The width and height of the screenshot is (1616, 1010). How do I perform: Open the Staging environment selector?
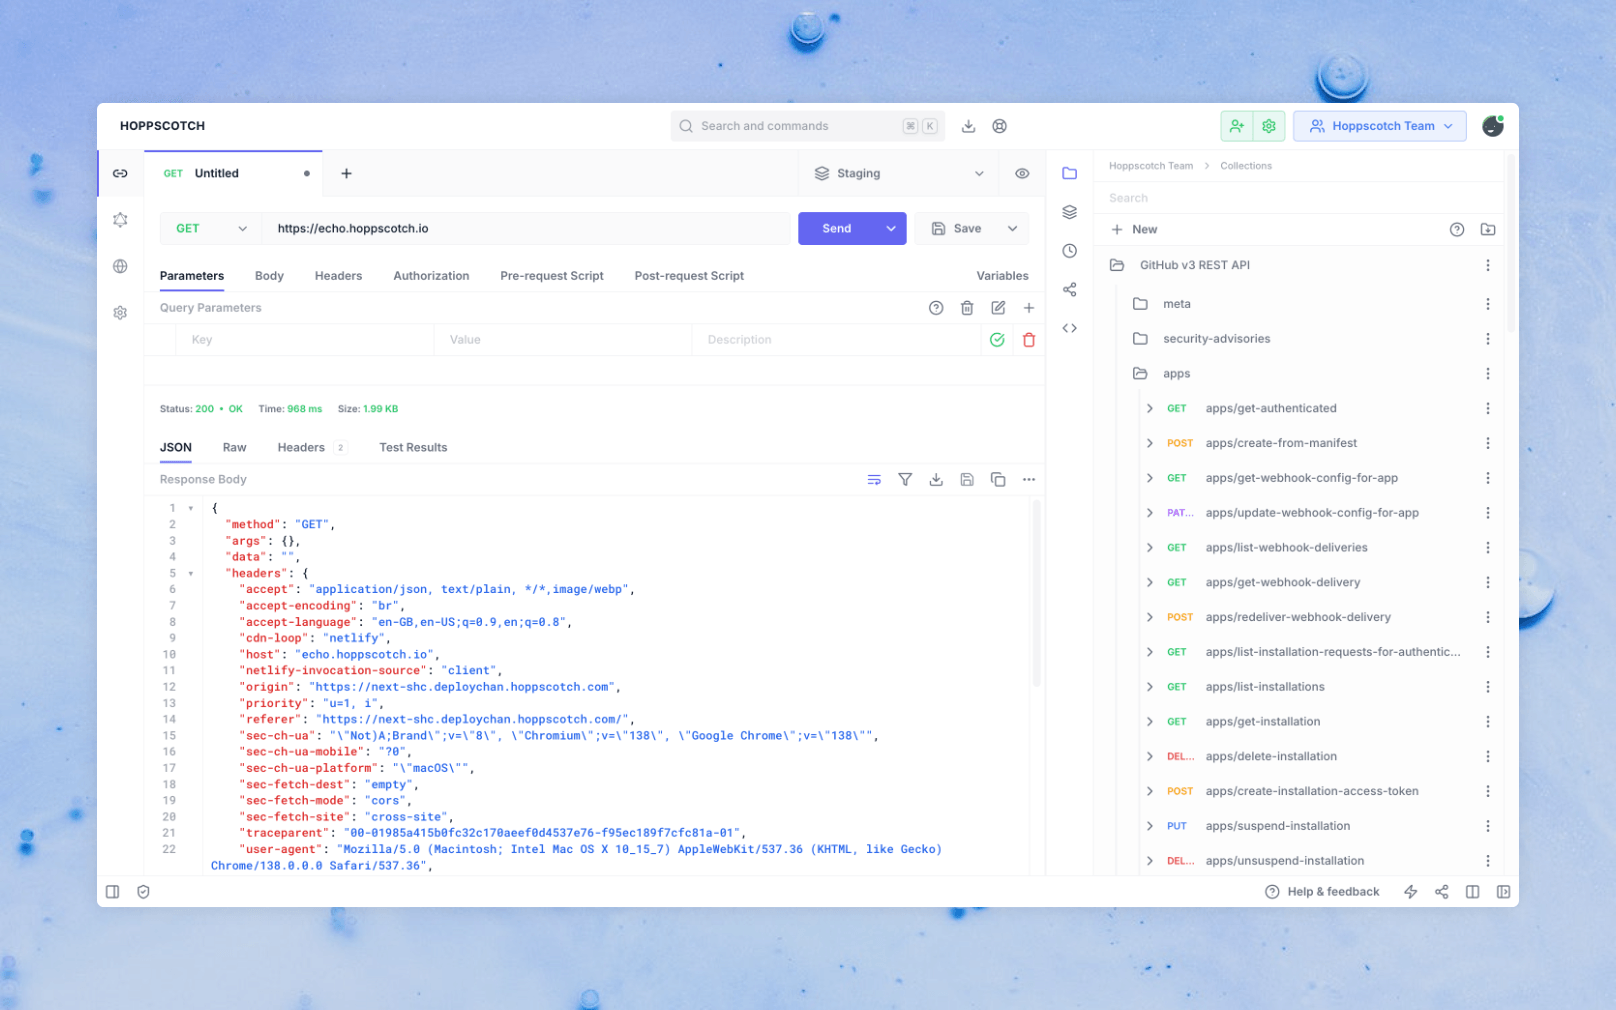(899, 173)
